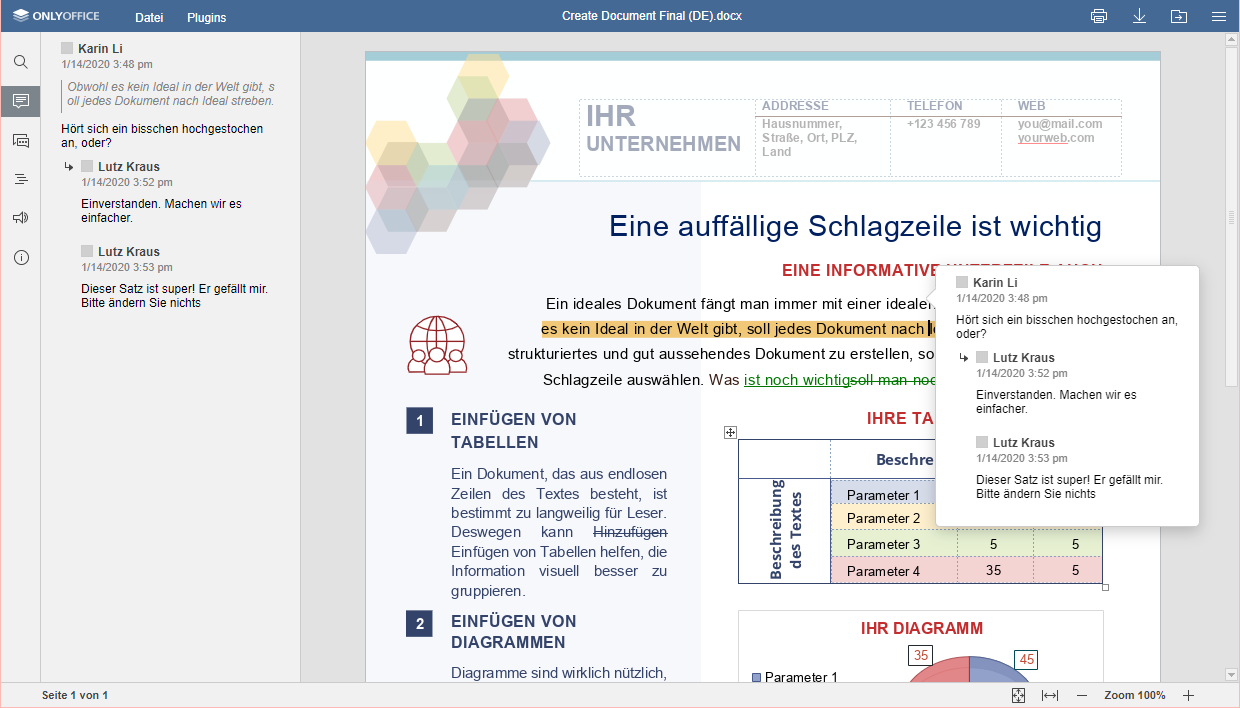
Task: Print the document via printer icon
Action: [x=1099, y=16]
